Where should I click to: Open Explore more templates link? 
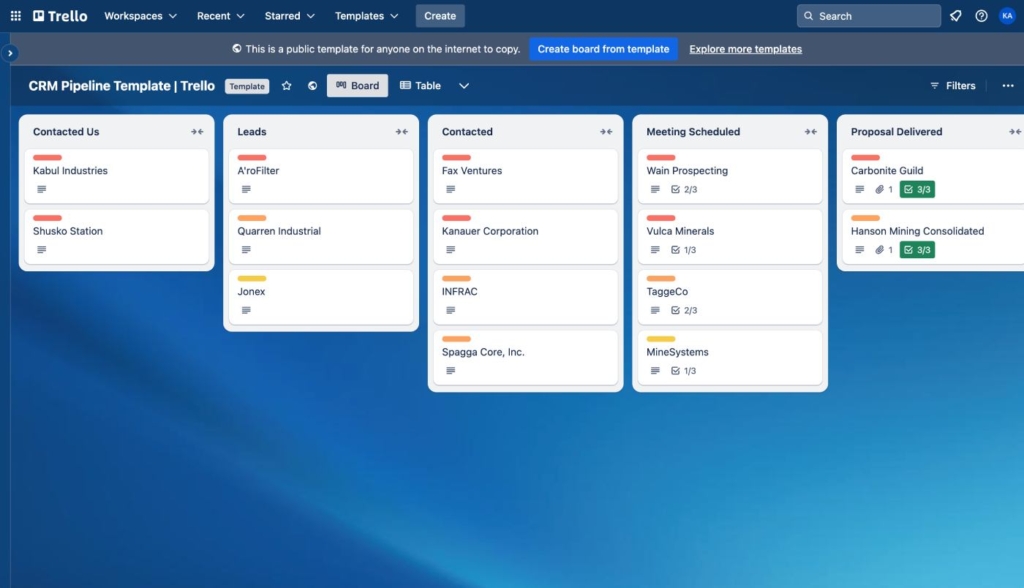click(x=745, y=48)
